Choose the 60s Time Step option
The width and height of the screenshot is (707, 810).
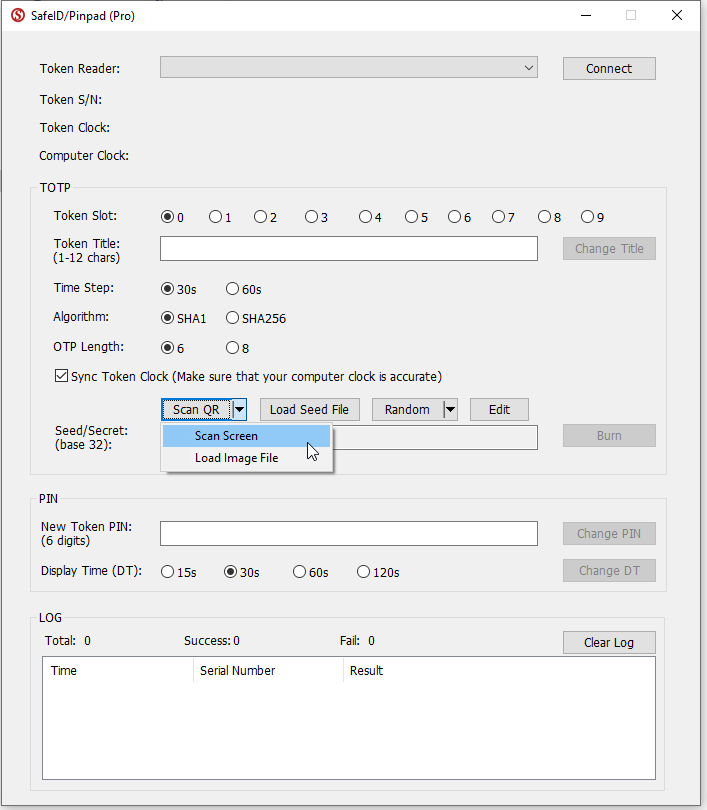232,289
